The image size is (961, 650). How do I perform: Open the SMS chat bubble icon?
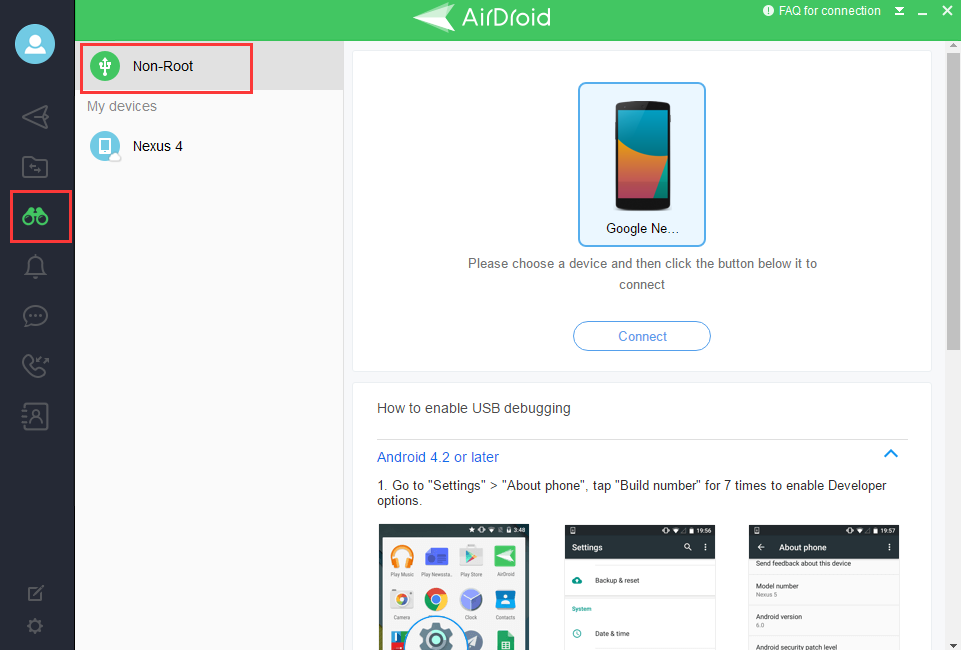(x=35, y=316)
